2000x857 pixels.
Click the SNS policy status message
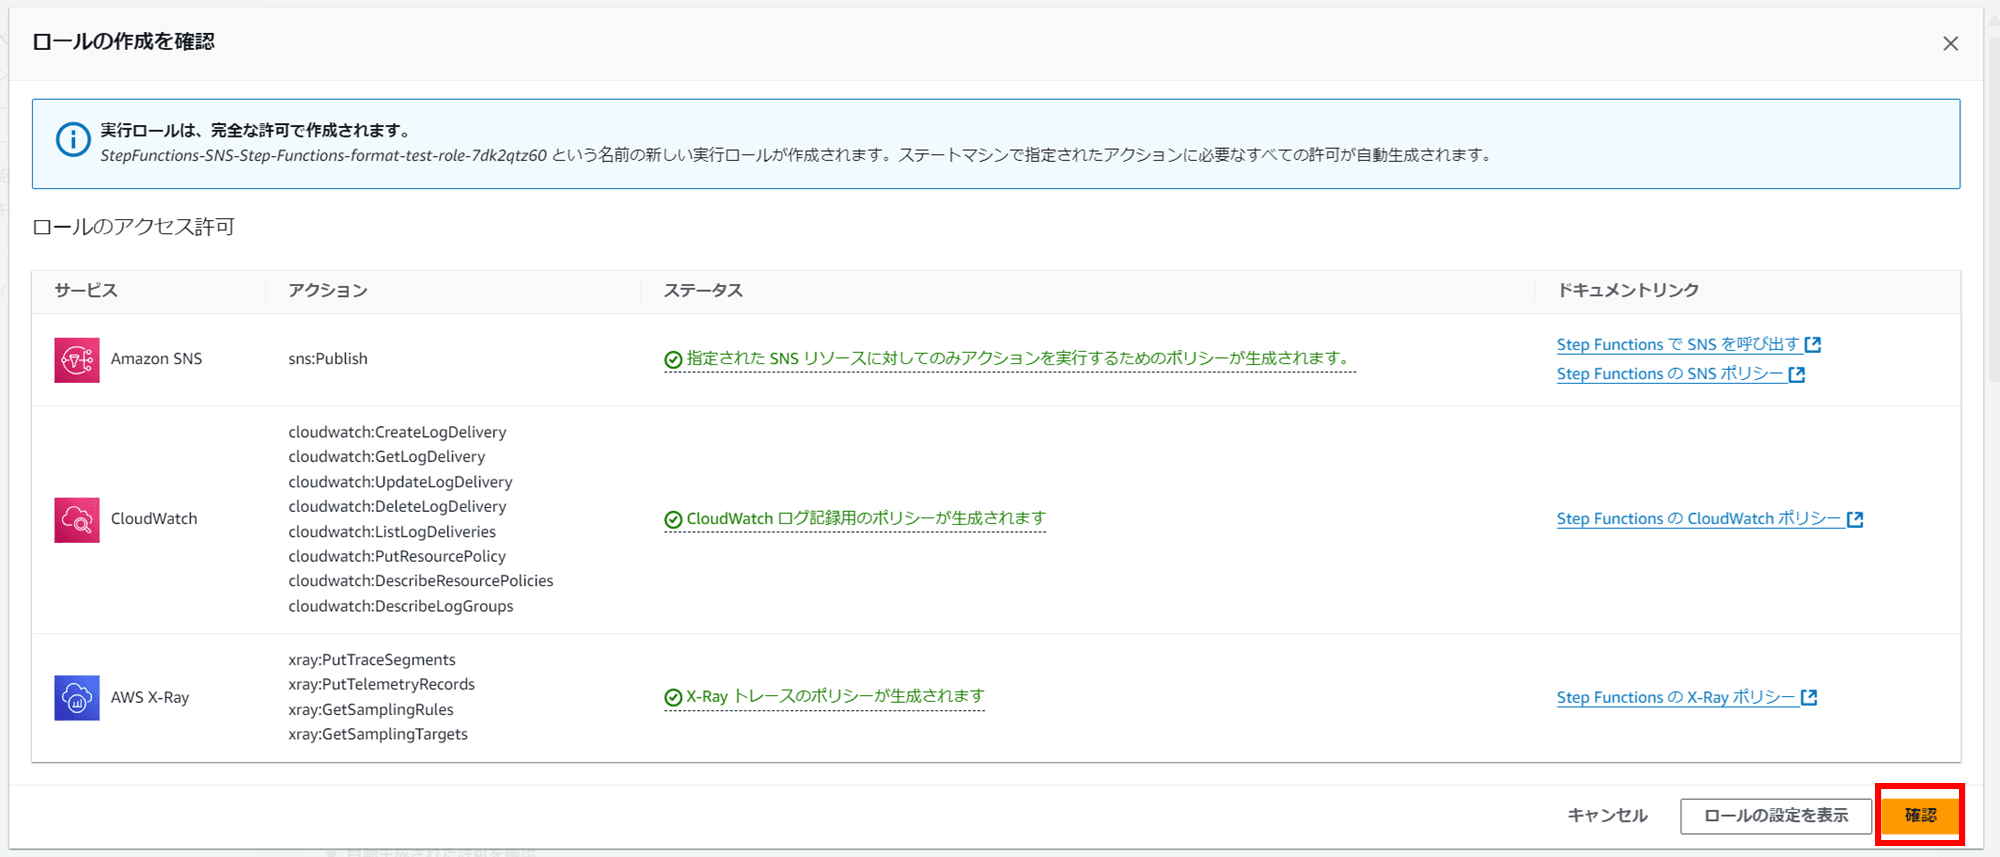(x=1020, y=359)
